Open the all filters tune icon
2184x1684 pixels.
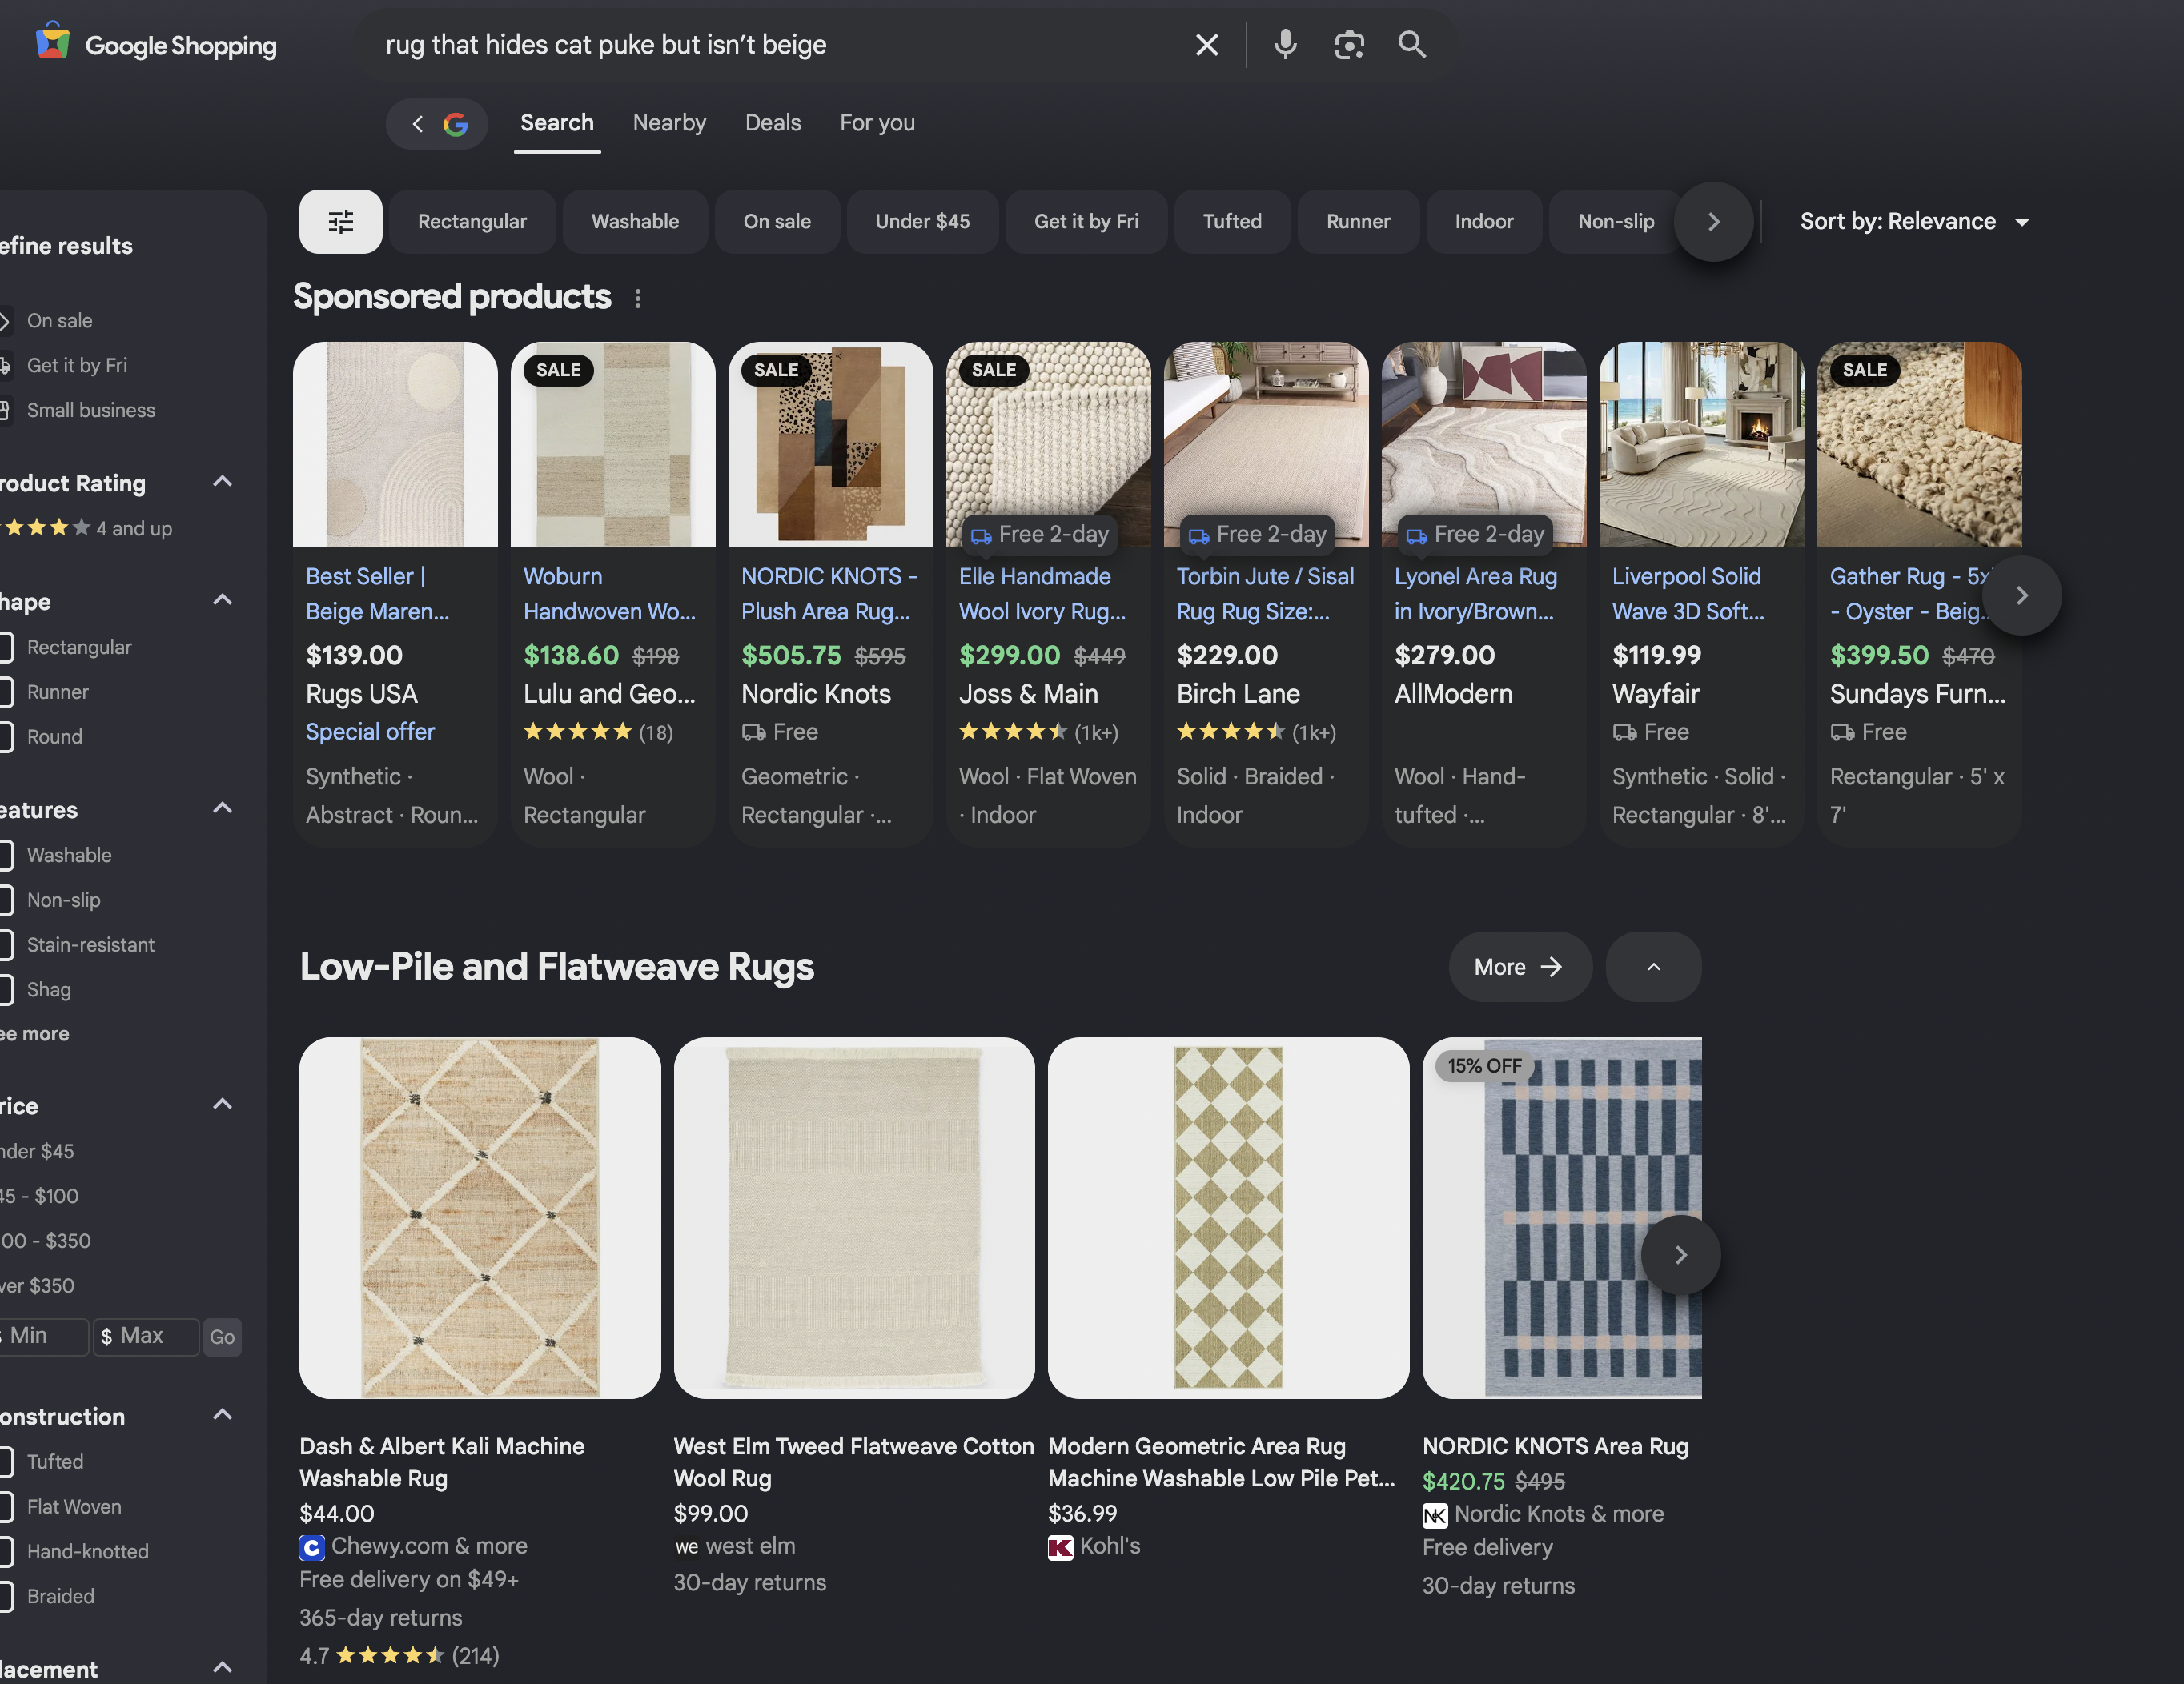pyautogui.click(x=341, y=221)
